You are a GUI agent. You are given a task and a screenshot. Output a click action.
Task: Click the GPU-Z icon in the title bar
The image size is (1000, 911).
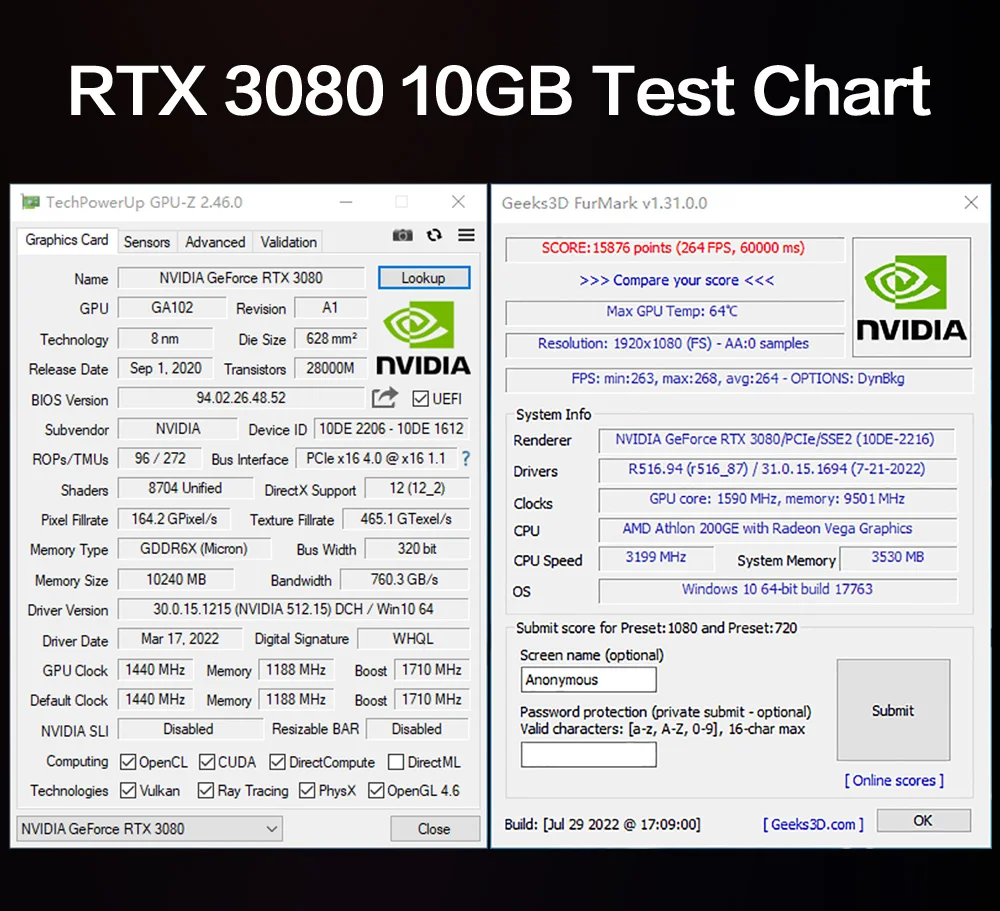(x=30, y=201)
